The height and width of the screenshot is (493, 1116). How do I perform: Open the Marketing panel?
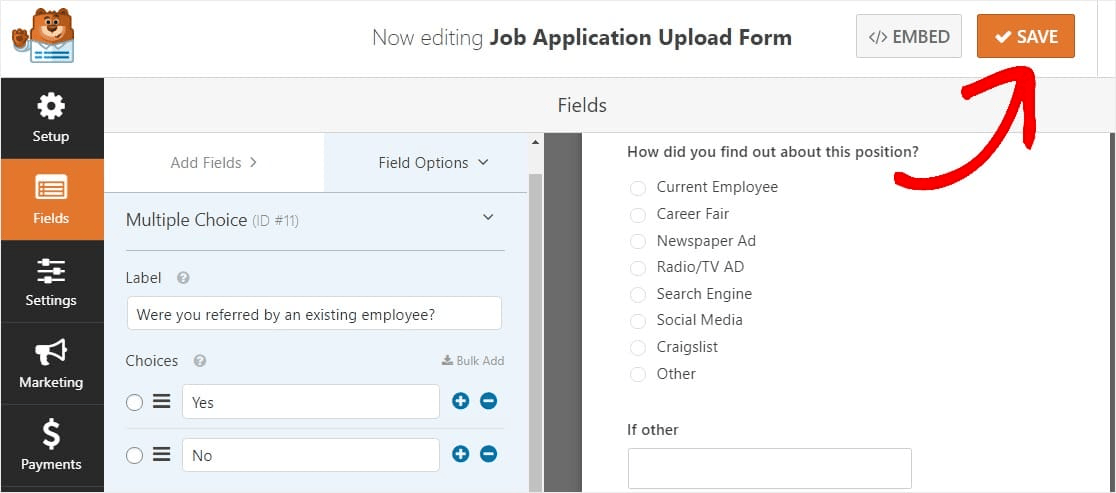click(51, 364)
